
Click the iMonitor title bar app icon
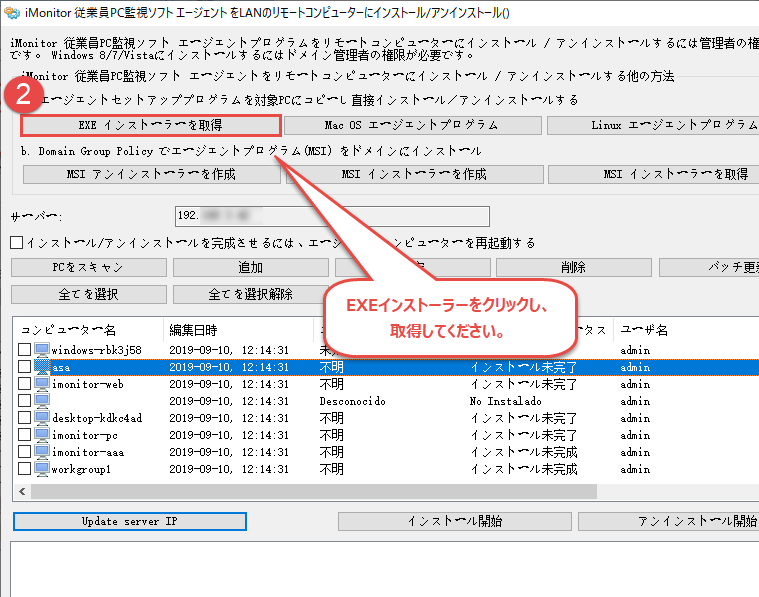click(x=12, y=13)
